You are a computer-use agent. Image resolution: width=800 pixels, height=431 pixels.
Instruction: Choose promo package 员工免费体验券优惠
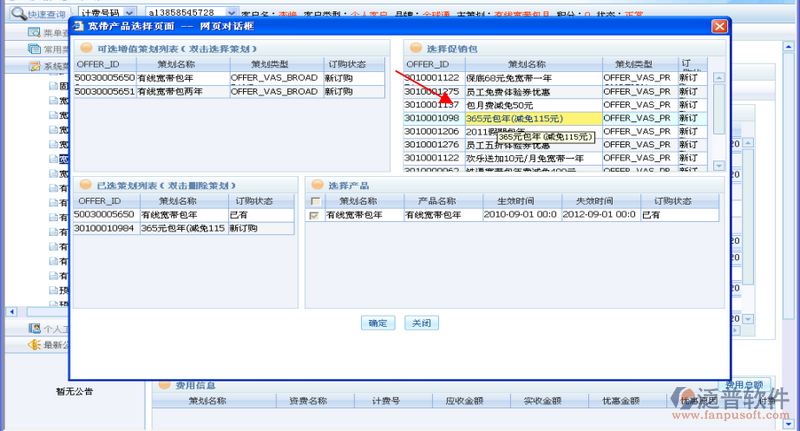(555, 92)
